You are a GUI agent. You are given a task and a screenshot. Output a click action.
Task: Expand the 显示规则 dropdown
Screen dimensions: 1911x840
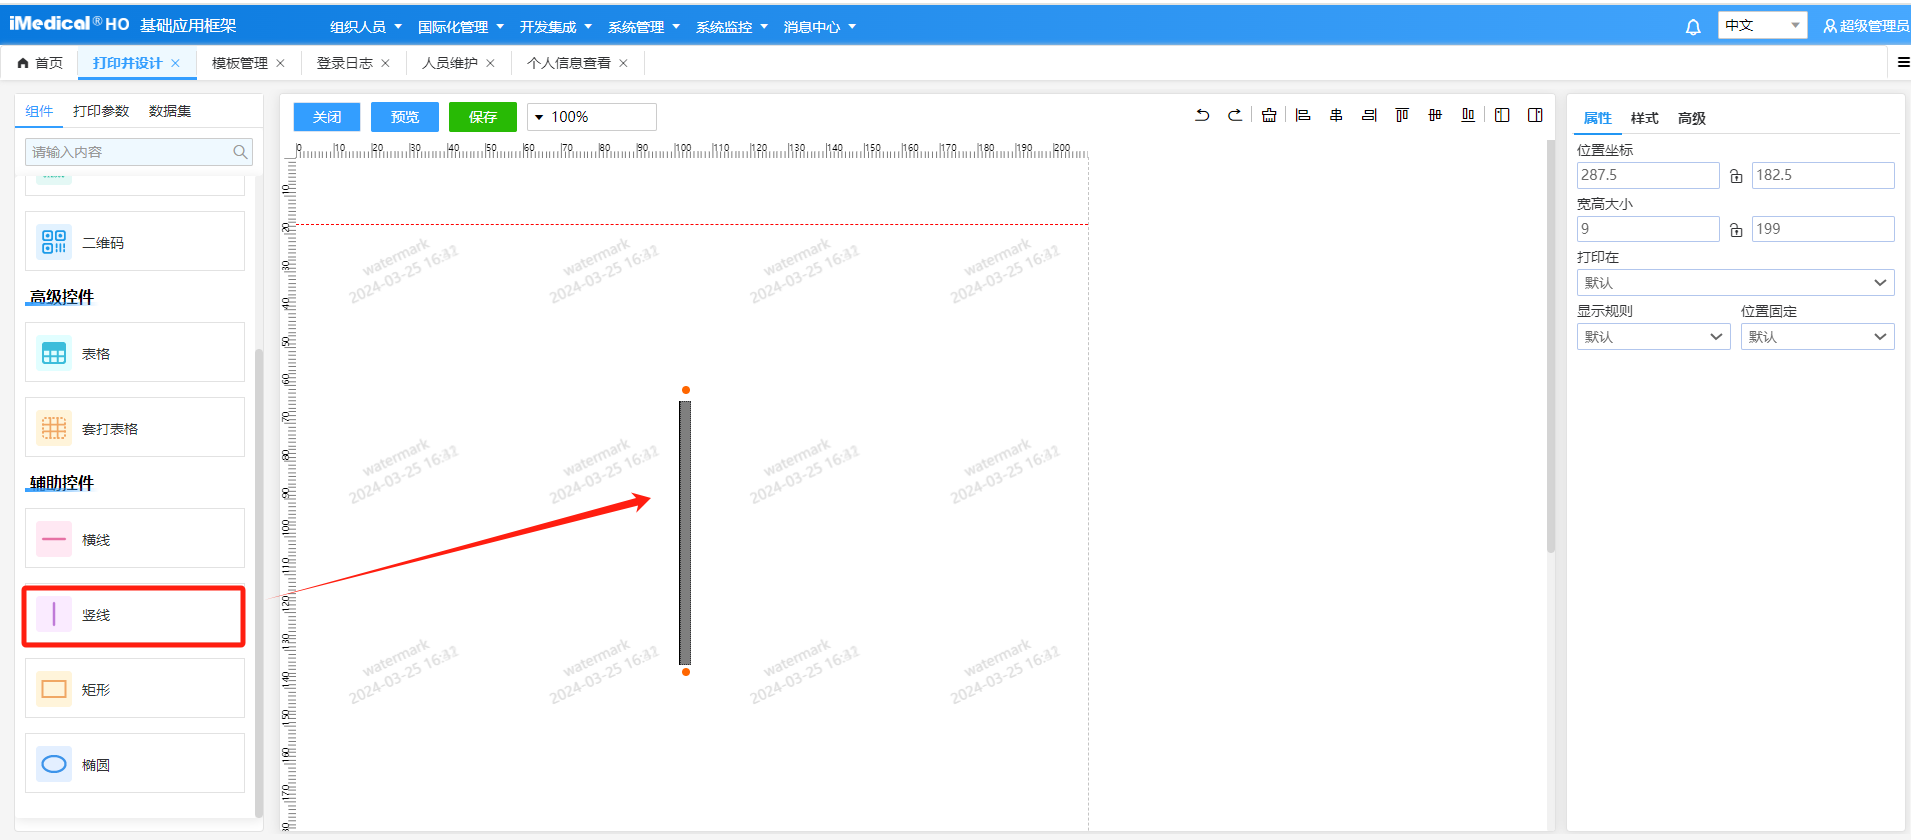(1653, 337)
